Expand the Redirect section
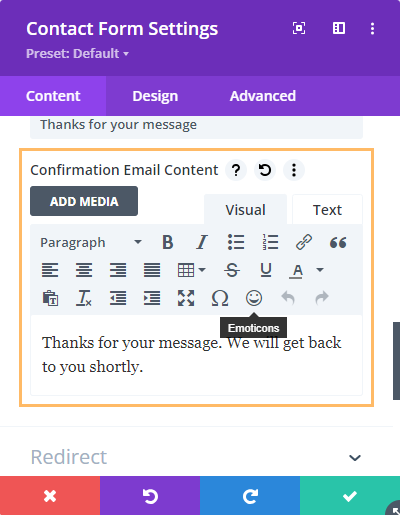Viewport: 400px width, 515px height. [196, 457]
